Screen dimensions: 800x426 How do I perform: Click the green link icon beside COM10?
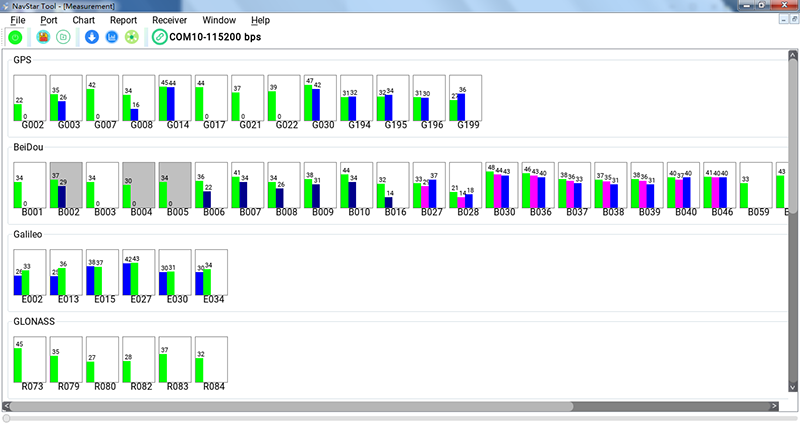(x=160, y=37)
